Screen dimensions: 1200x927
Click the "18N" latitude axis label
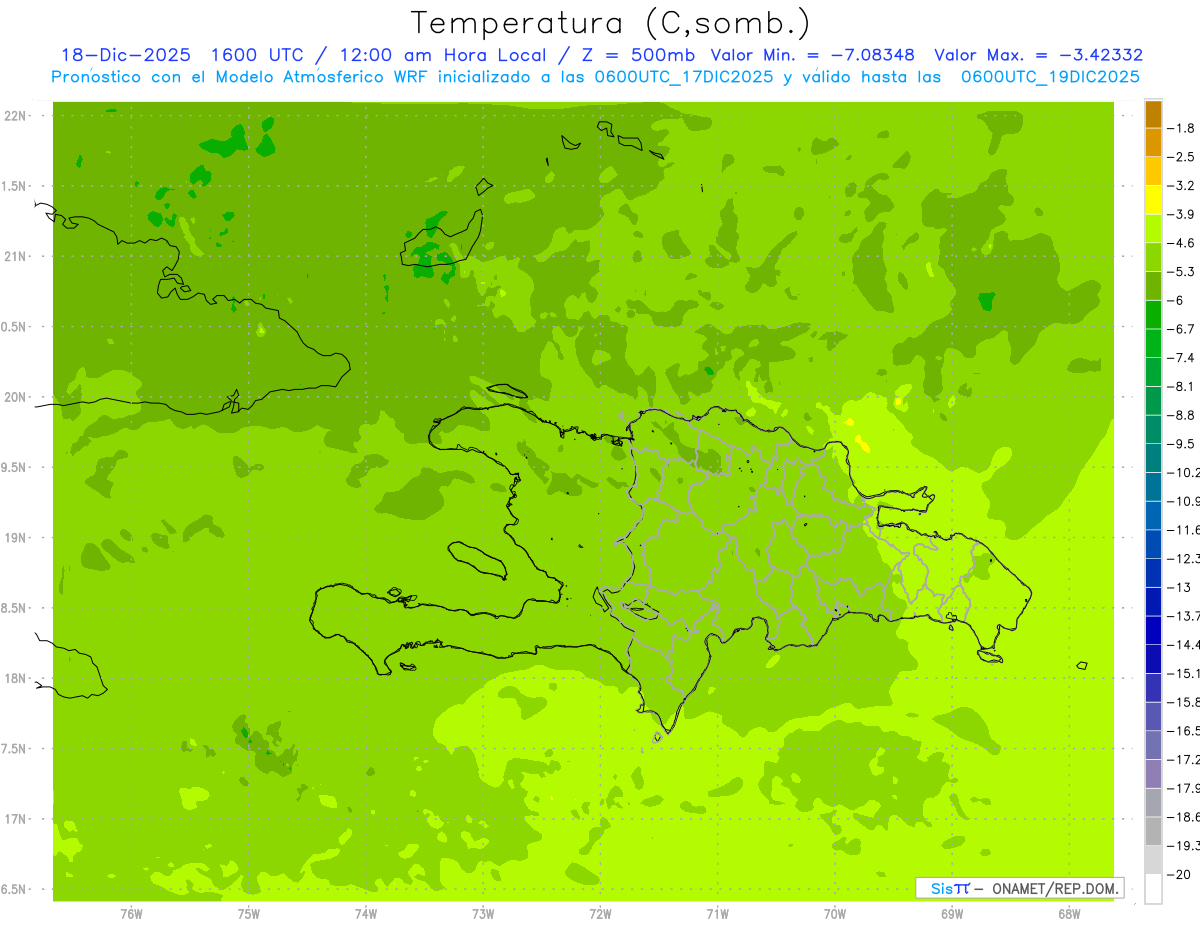coord(14,678)
